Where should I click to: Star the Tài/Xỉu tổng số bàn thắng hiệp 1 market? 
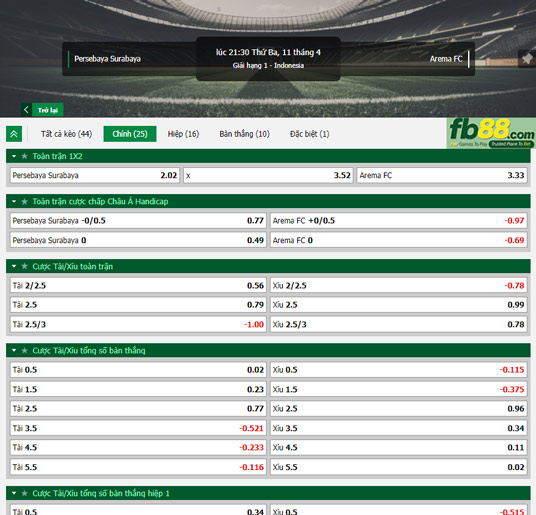point(25,493)
